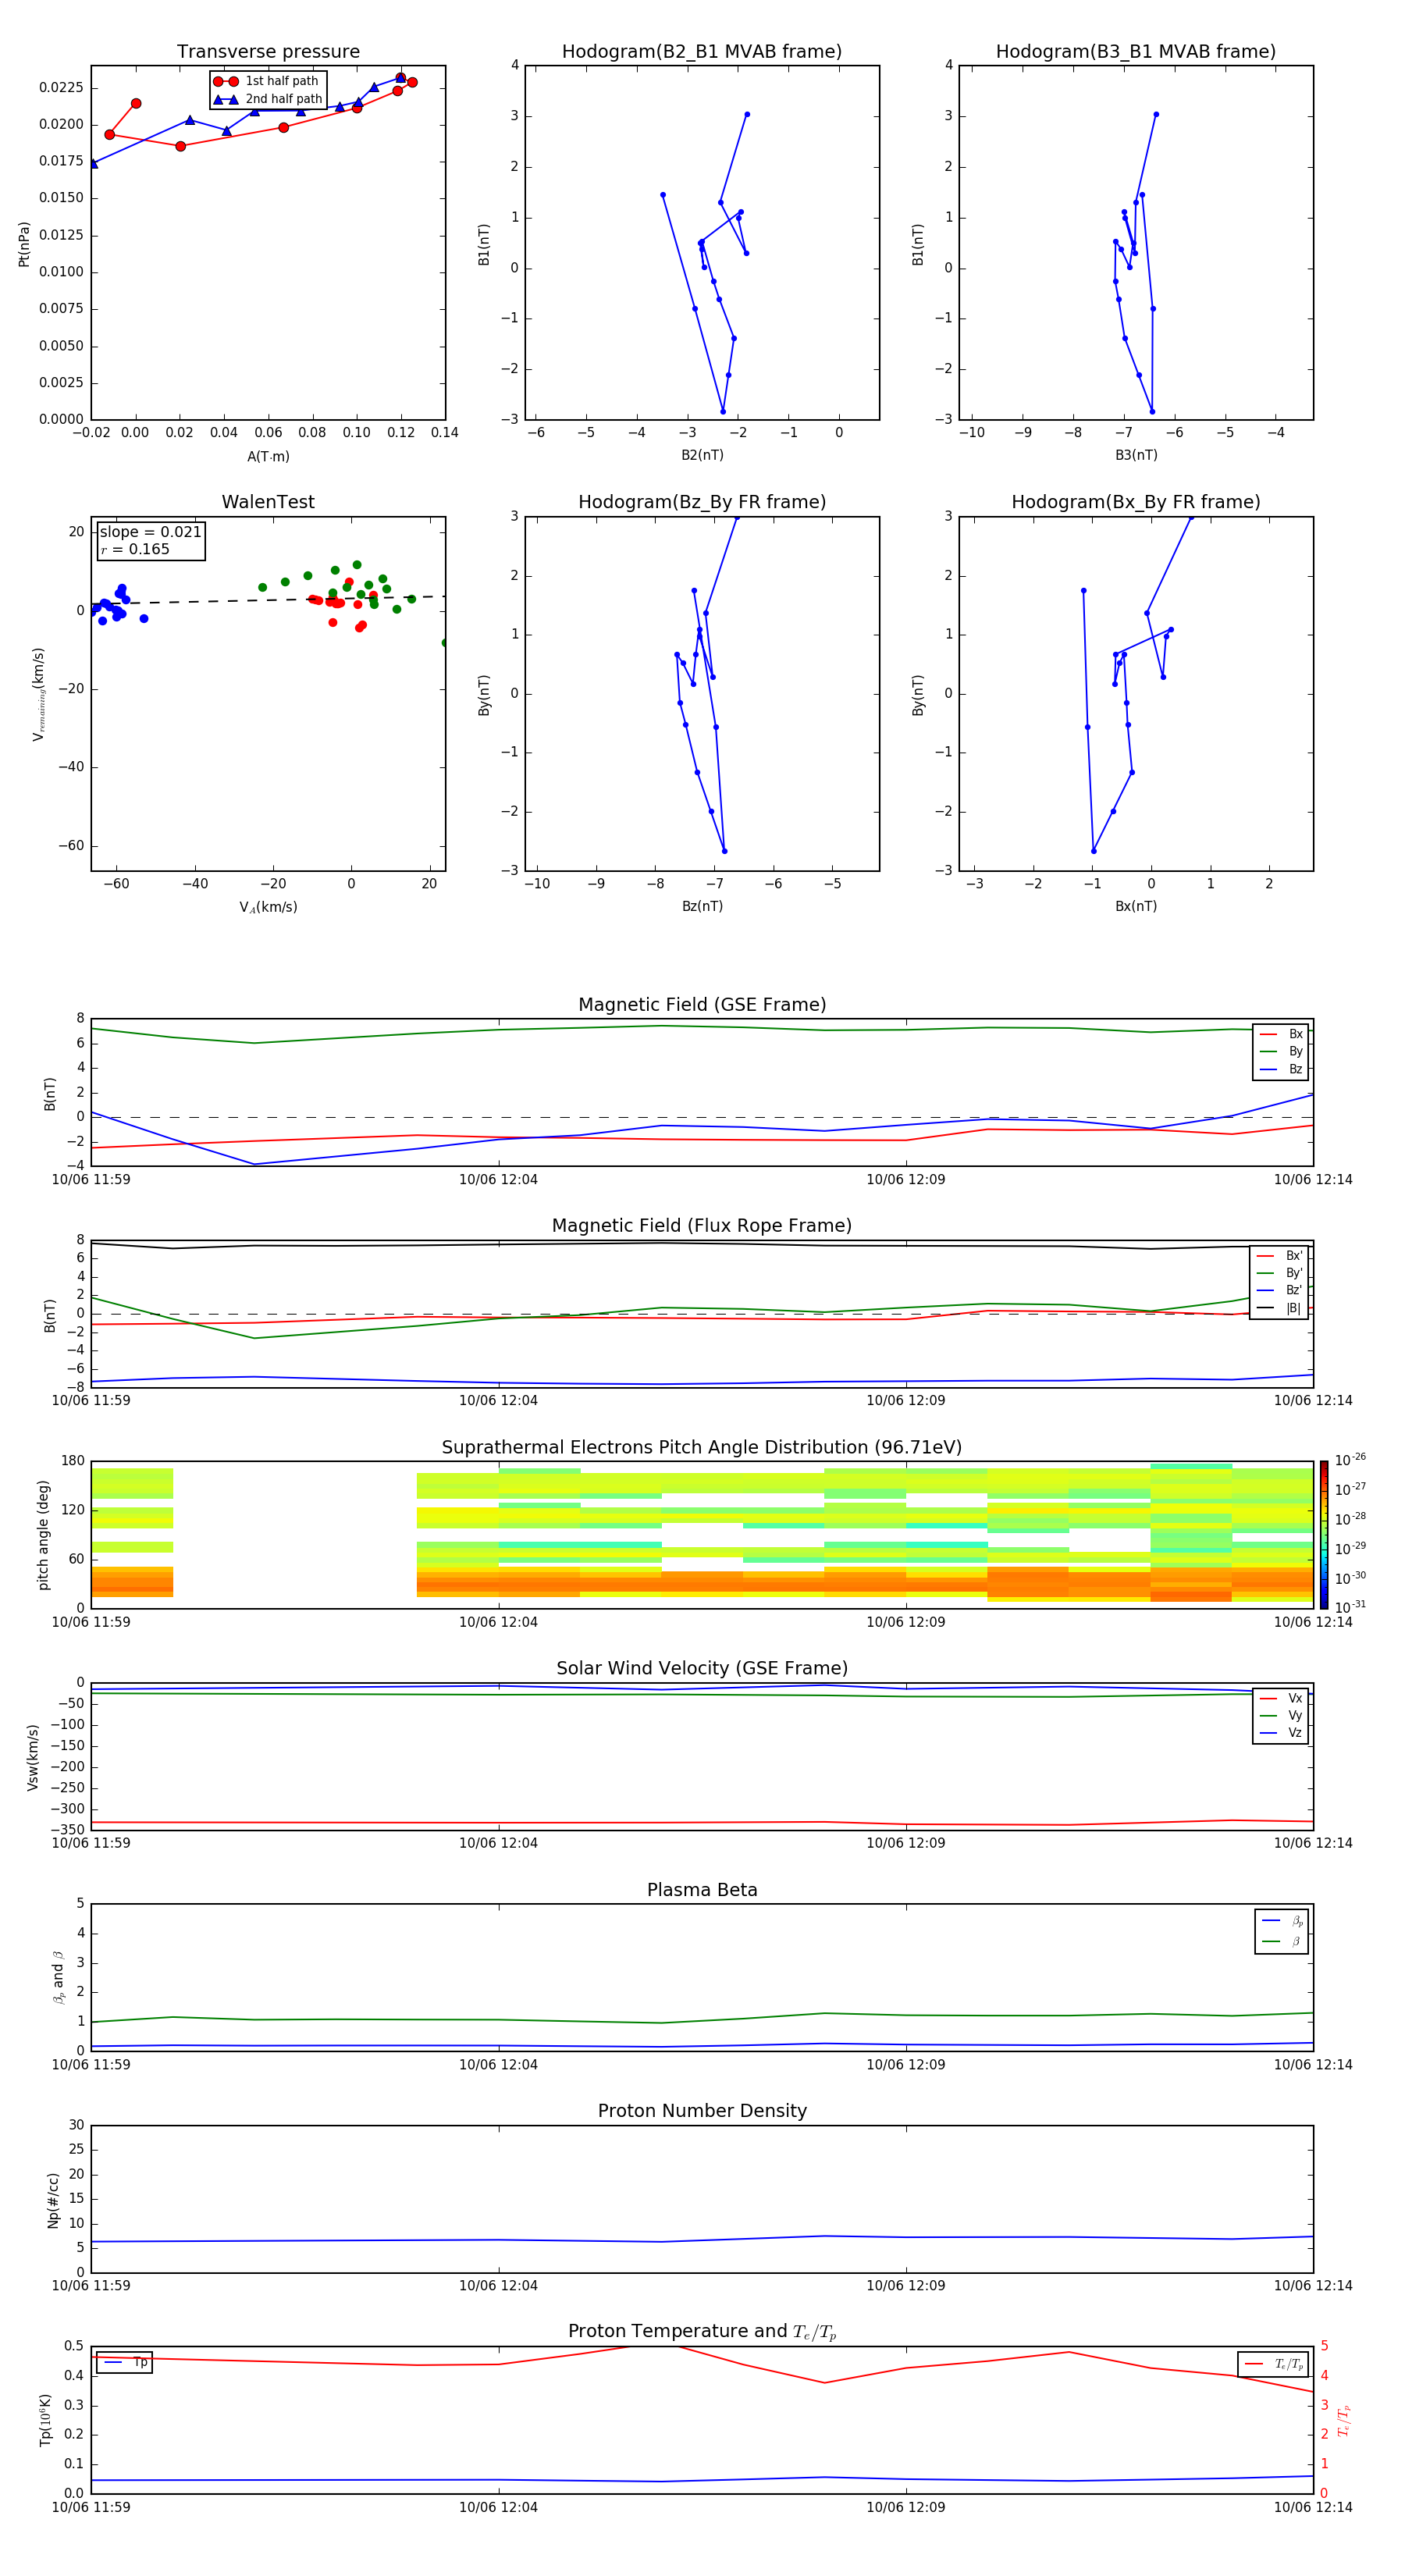Click the "Bx(nT)" x-axis label
The width and height of the screenshot is (1405, 2576).
click(x=1136, y=906)
